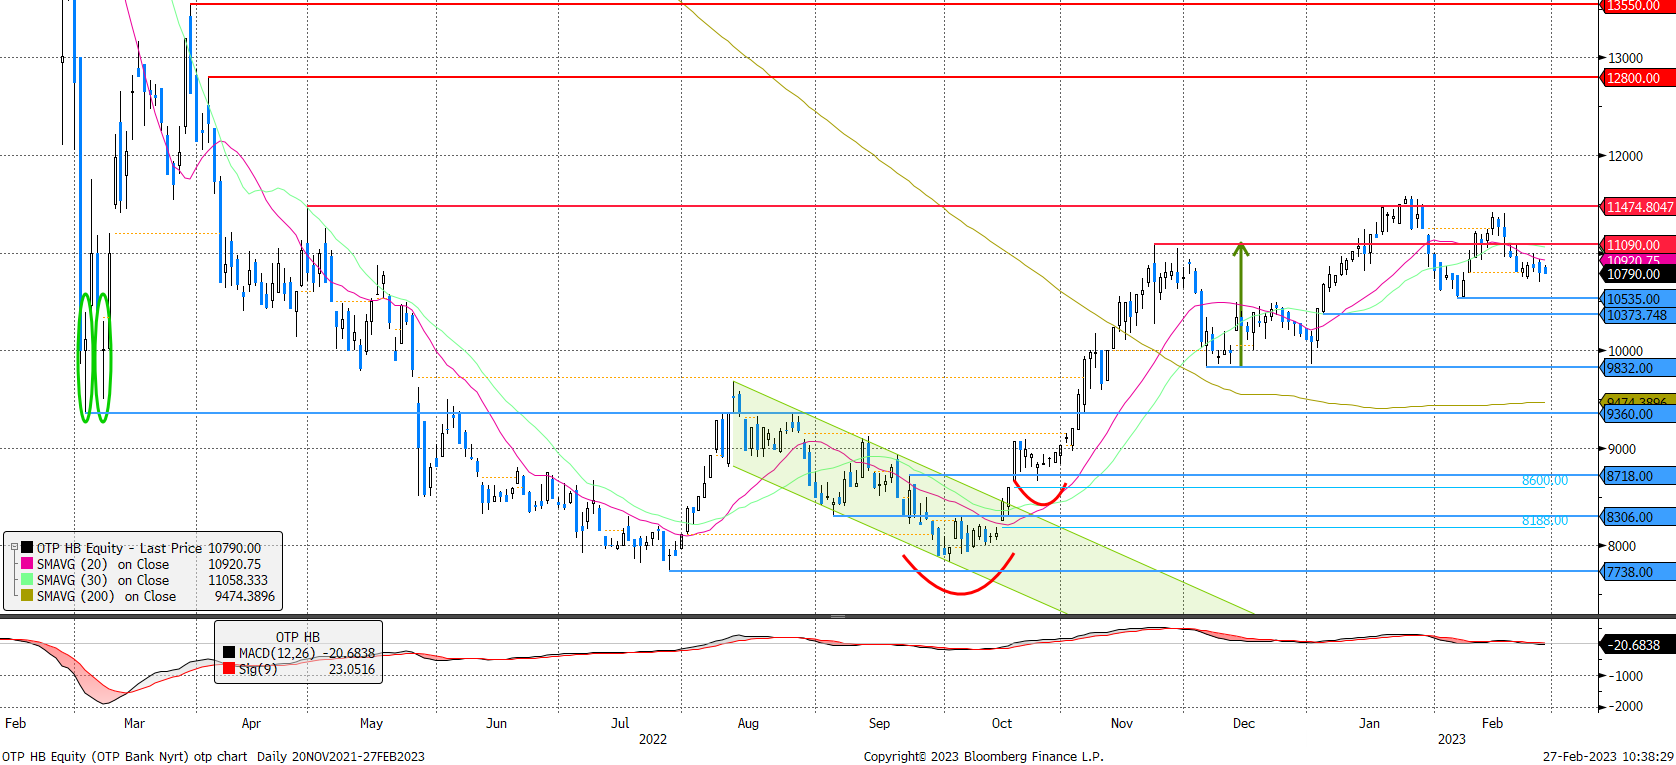Click the panel splitter handle above MACD
This screenshot has width=1676, height=765.
[838, 616]
